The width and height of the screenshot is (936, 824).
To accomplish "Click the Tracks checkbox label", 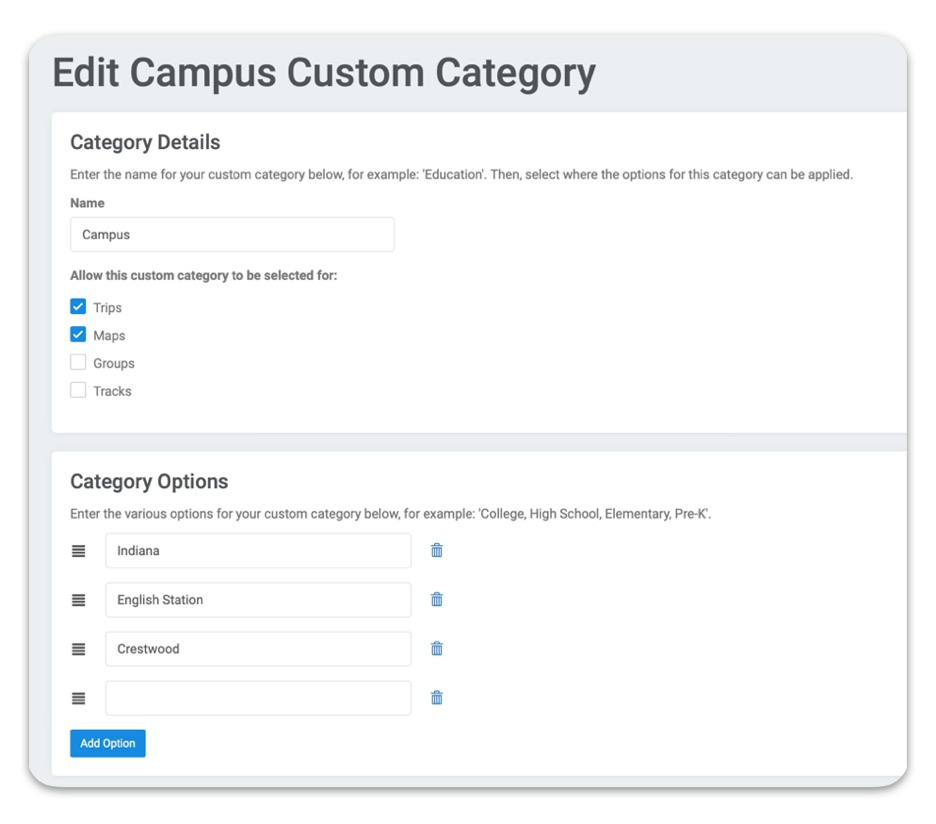I will [112, 392].
